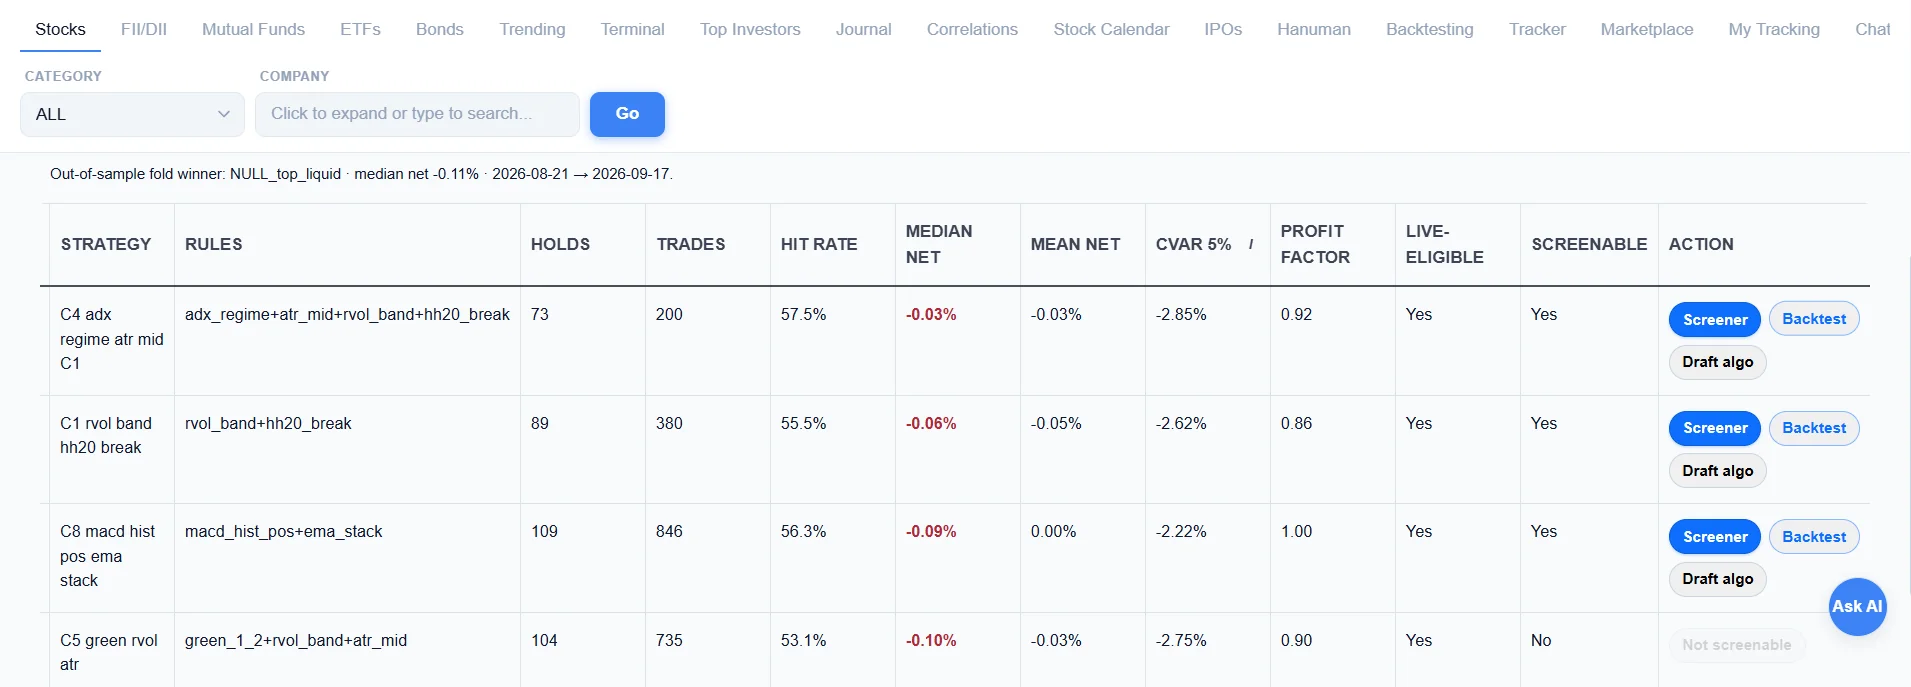Viewport: 1911px width, 687px height.
Task: Select the ETFs tab
Action: [360, 29]
